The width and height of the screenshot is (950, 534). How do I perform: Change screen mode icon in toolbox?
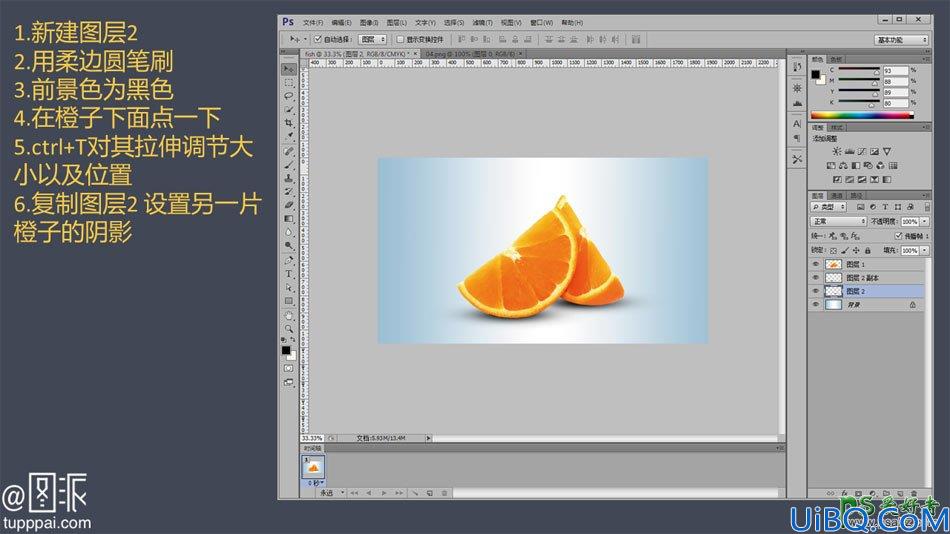coord(288,382)
